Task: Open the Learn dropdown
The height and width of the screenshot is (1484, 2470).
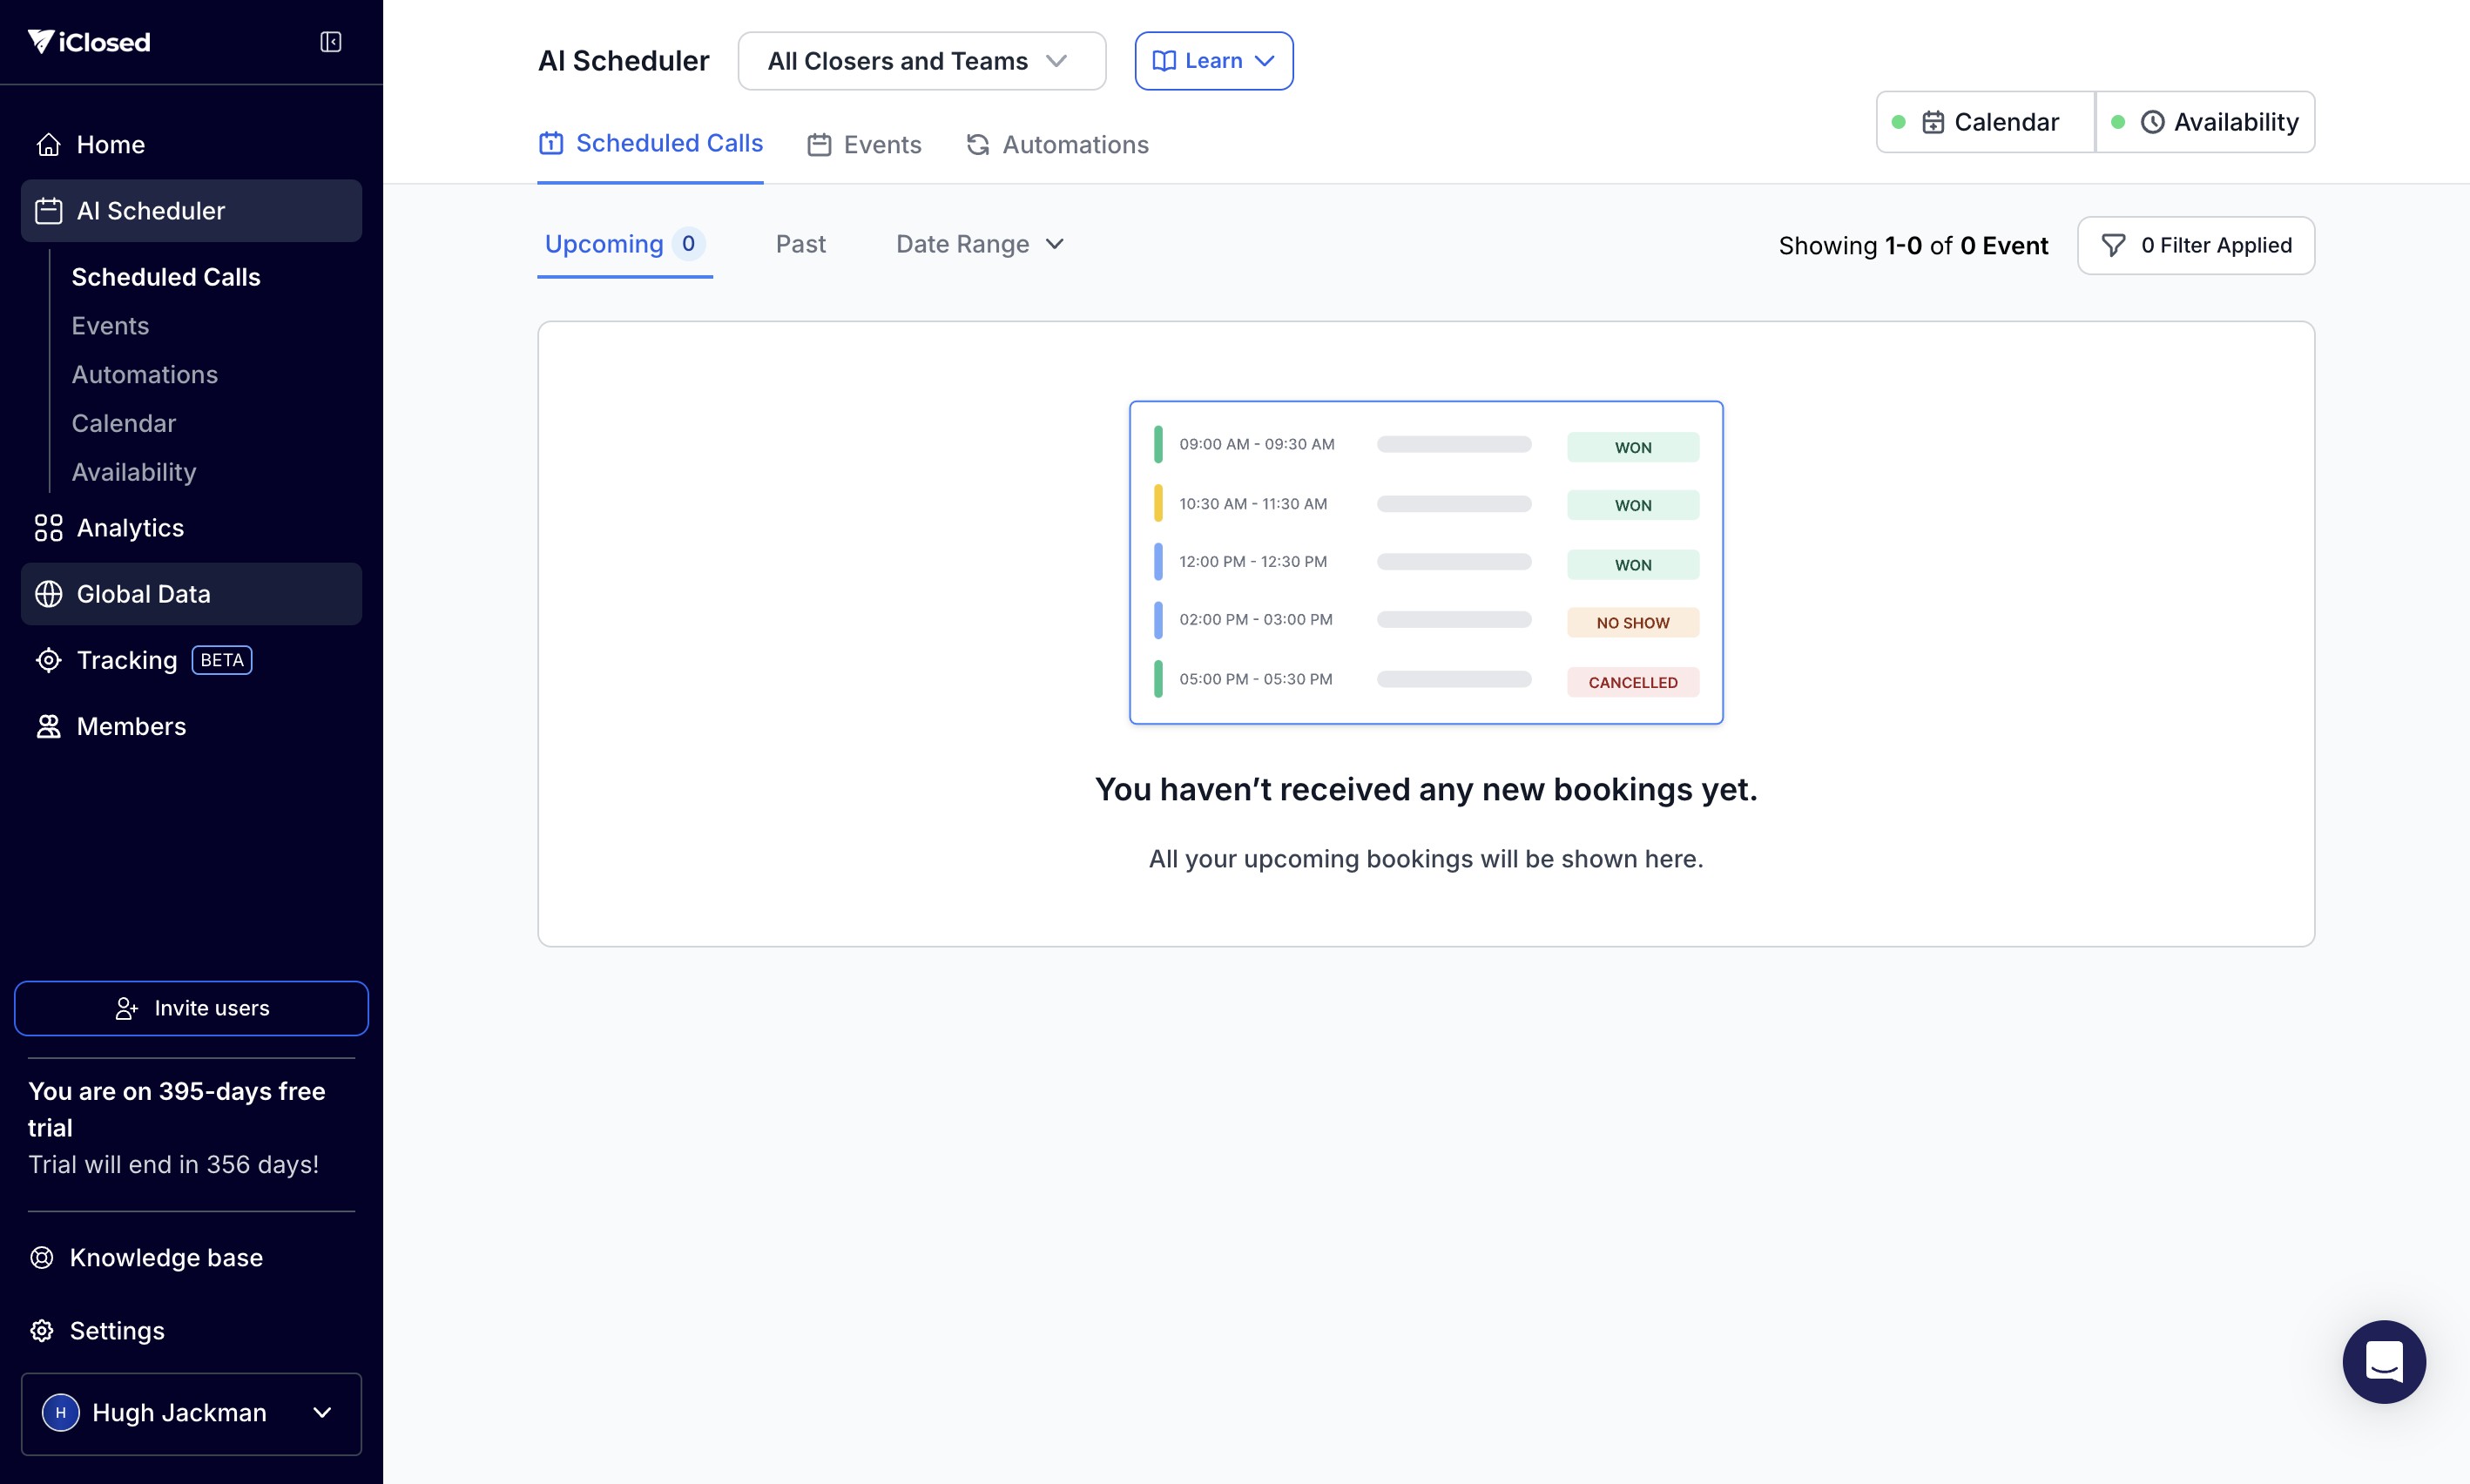Action: (x=1213, y=61)
